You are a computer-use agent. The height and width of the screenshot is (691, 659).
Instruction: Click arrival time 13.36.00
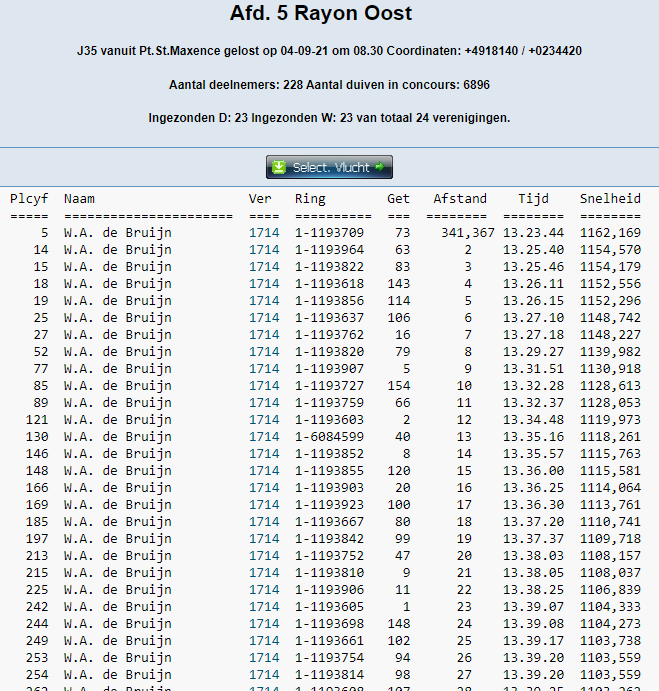533,471
